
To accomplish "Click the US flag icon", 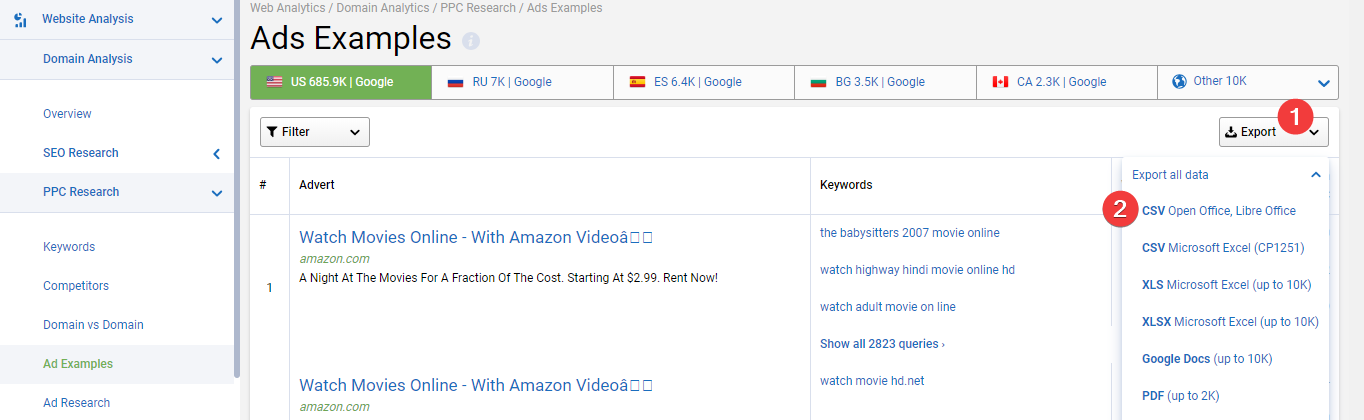I will point(274,82).
